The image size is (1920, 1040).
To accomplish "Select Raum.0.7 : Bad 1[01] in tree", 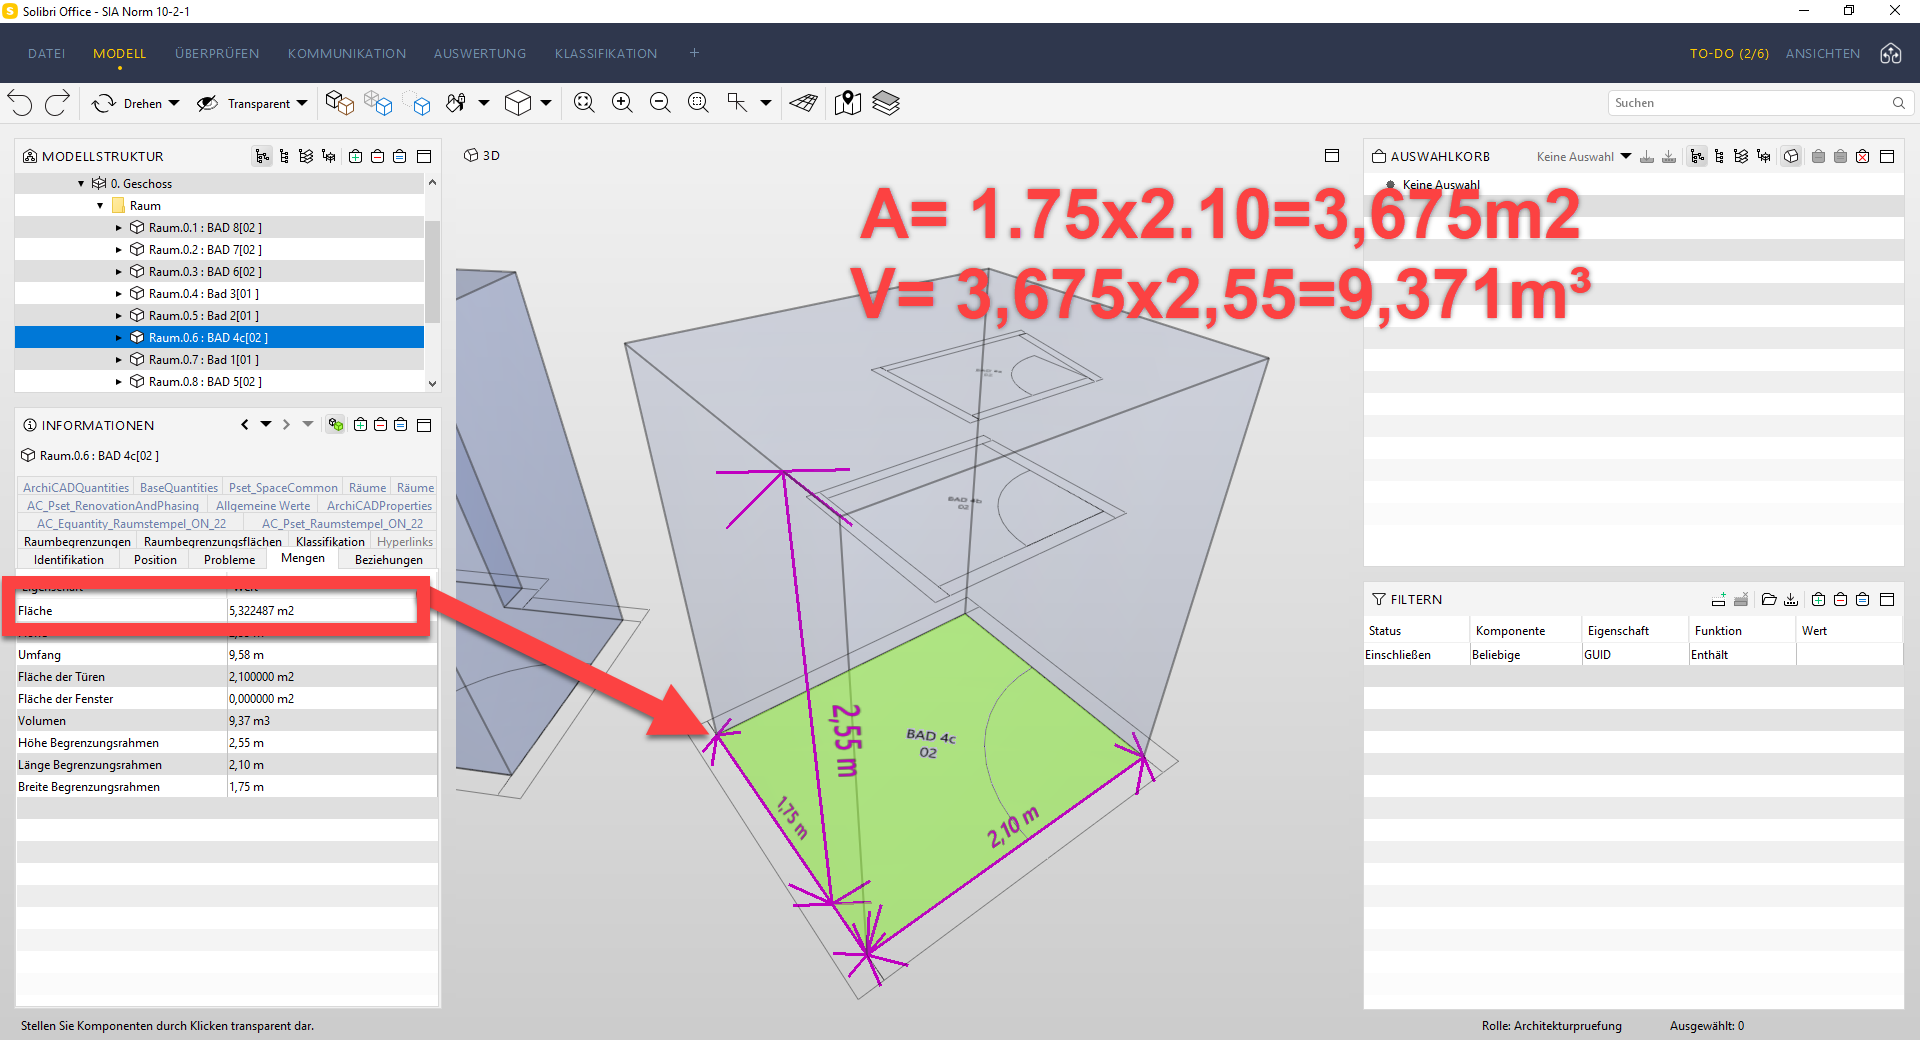I will pyautogui.click(x=204, y=360).
